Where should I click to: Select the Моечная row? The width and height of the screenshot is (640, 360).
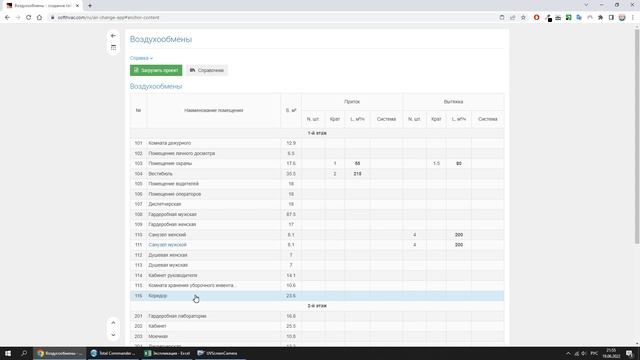pyautogui.click(x=317, y=337)
